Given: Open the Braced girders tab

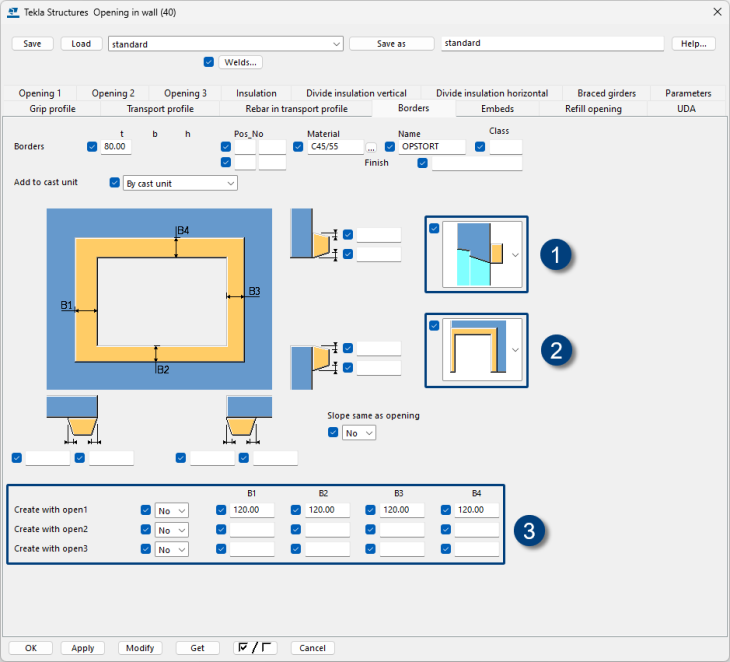Looking at the screenshot, I should pos(606,93).
